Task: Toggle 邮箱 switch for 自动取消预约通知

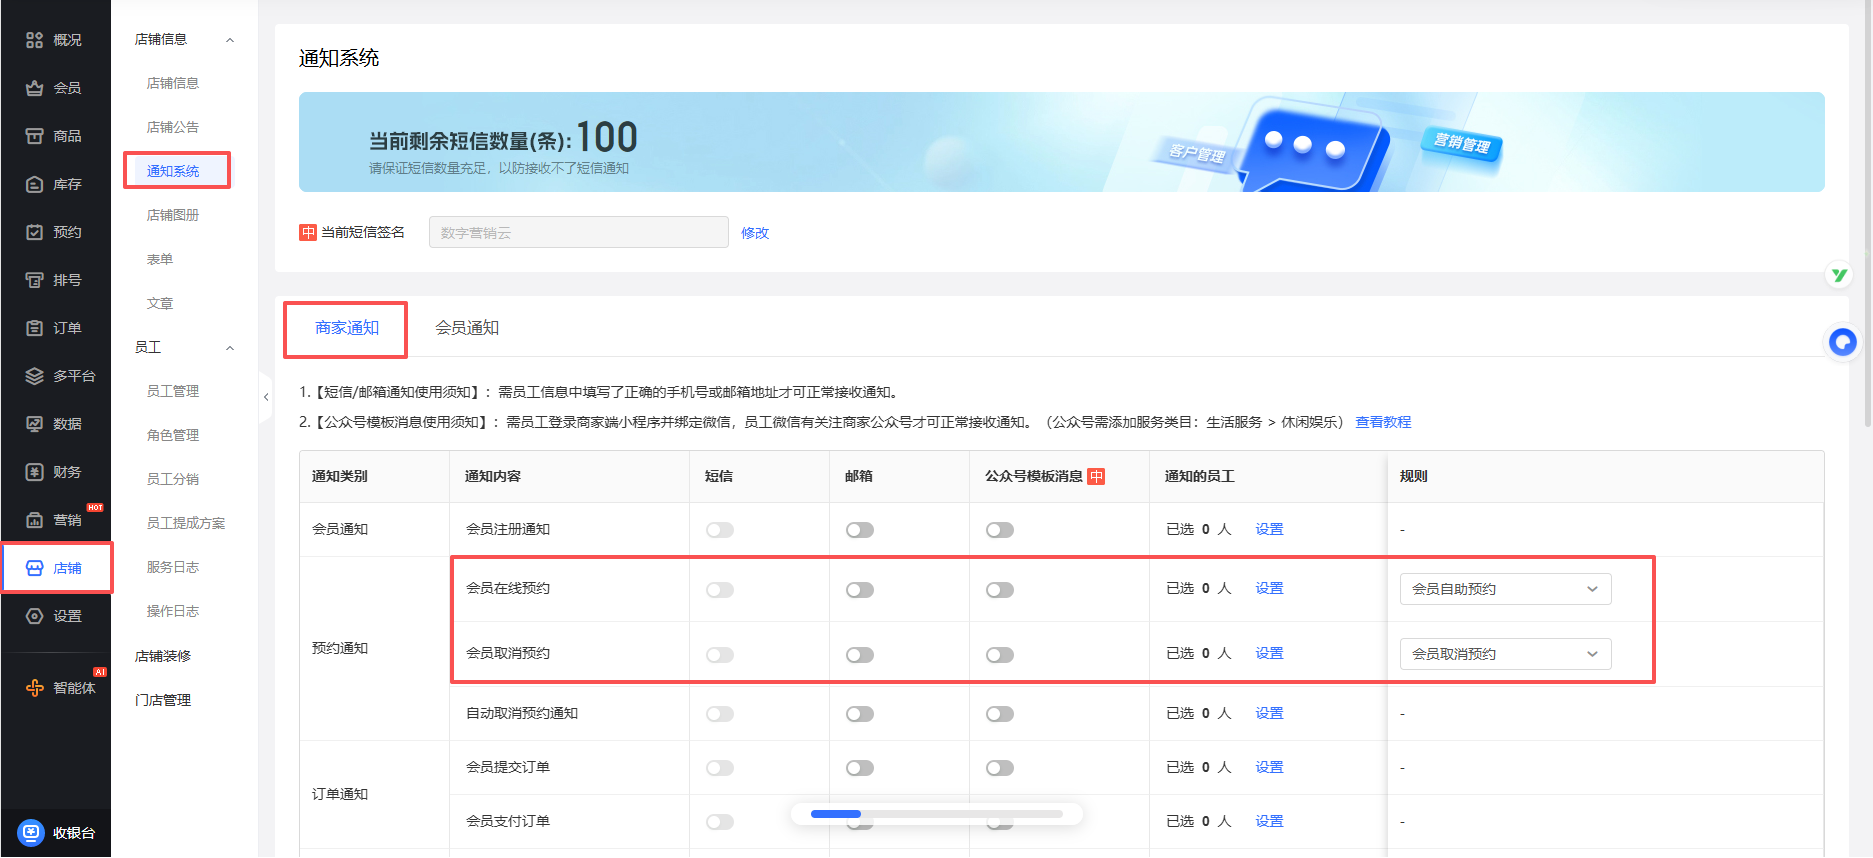Action: coord(860,714)
